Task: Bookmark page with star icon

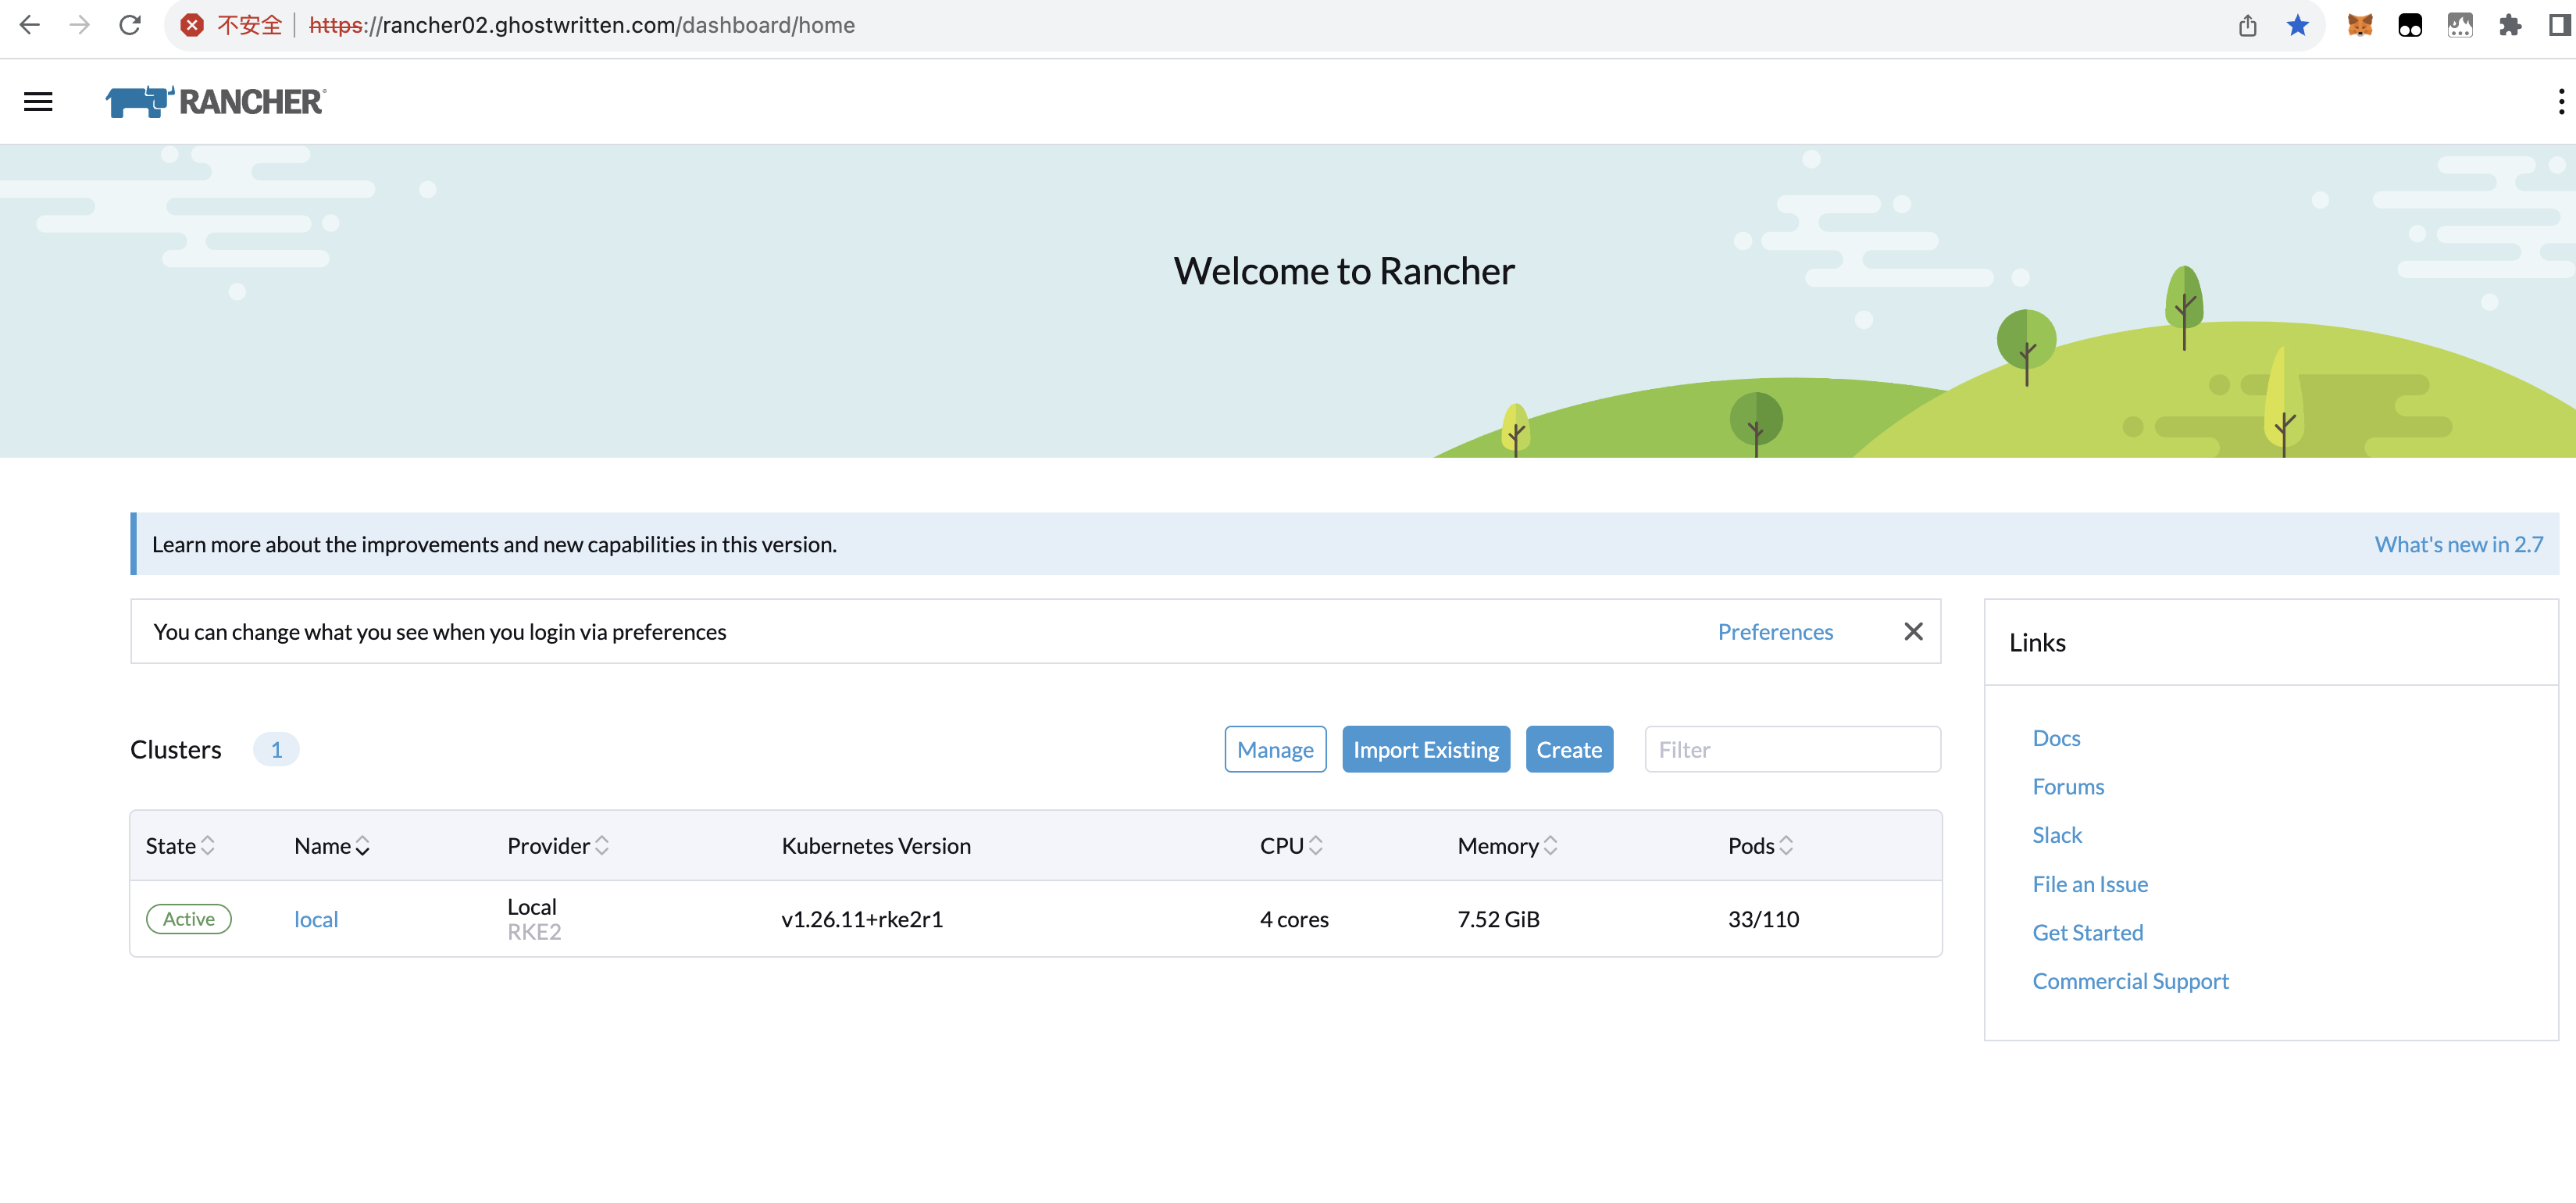Action: [2297, 25]
